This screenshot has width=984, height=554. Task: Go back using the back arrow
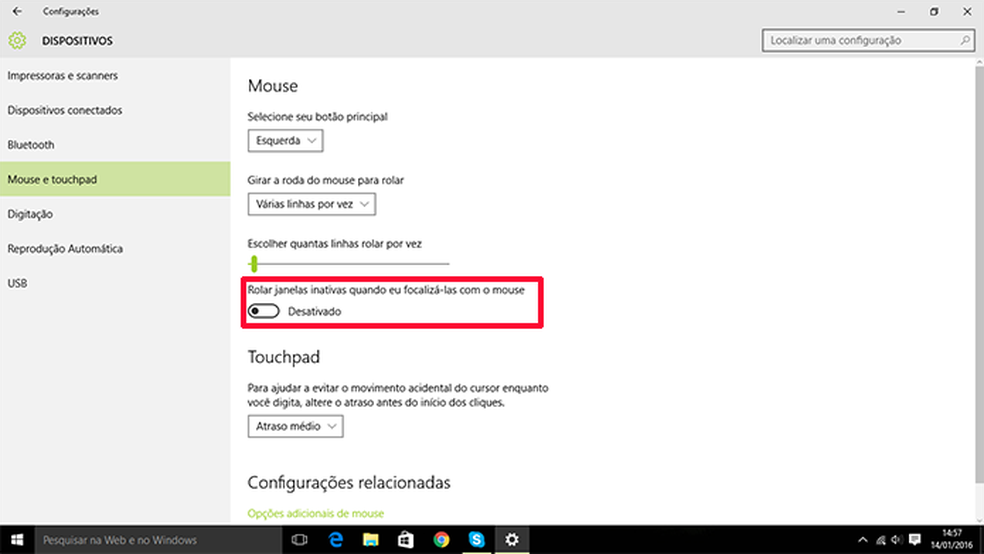tap(17, 11)
